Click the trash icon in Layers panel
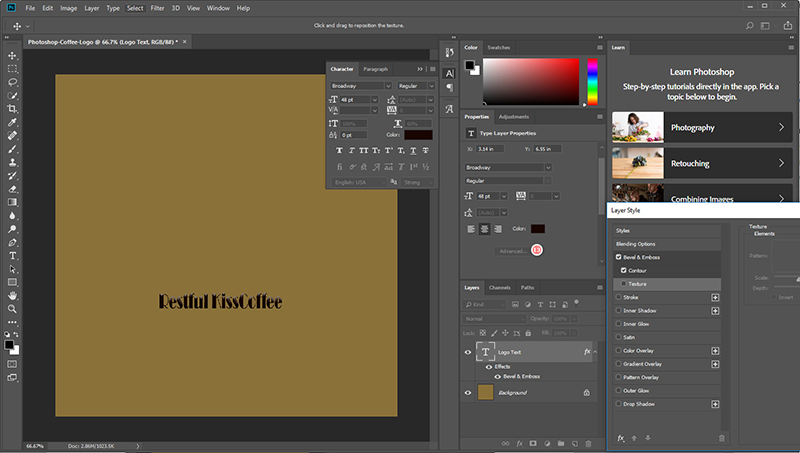800x453 pixels. click(x=589, y=441)
